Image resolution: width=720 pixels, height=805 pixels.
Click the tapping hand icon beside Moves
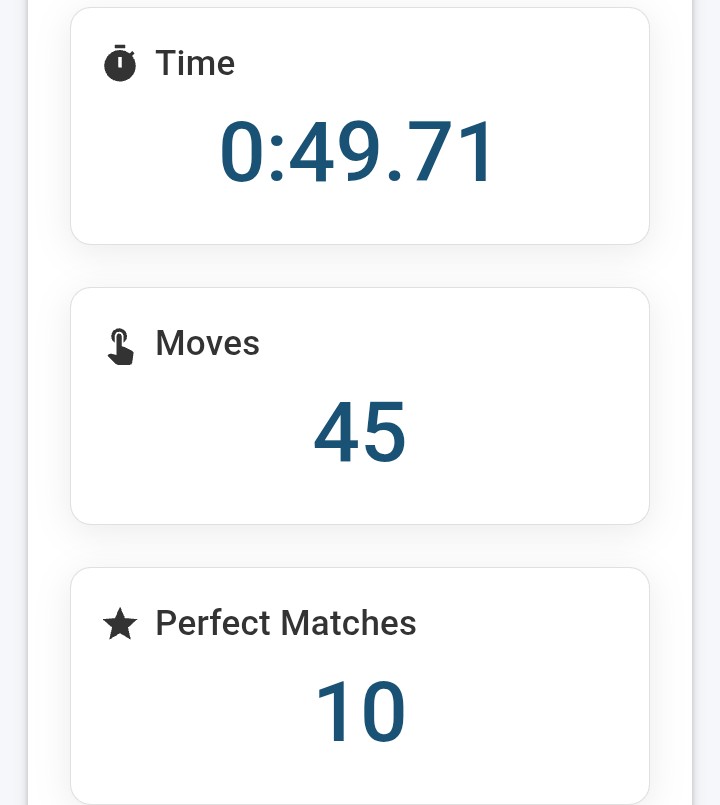point(121,347)
